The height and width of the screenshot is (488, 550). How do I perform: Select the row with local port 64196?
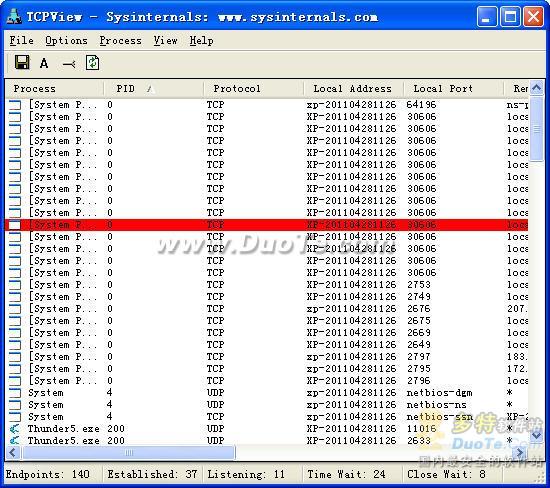267,105
